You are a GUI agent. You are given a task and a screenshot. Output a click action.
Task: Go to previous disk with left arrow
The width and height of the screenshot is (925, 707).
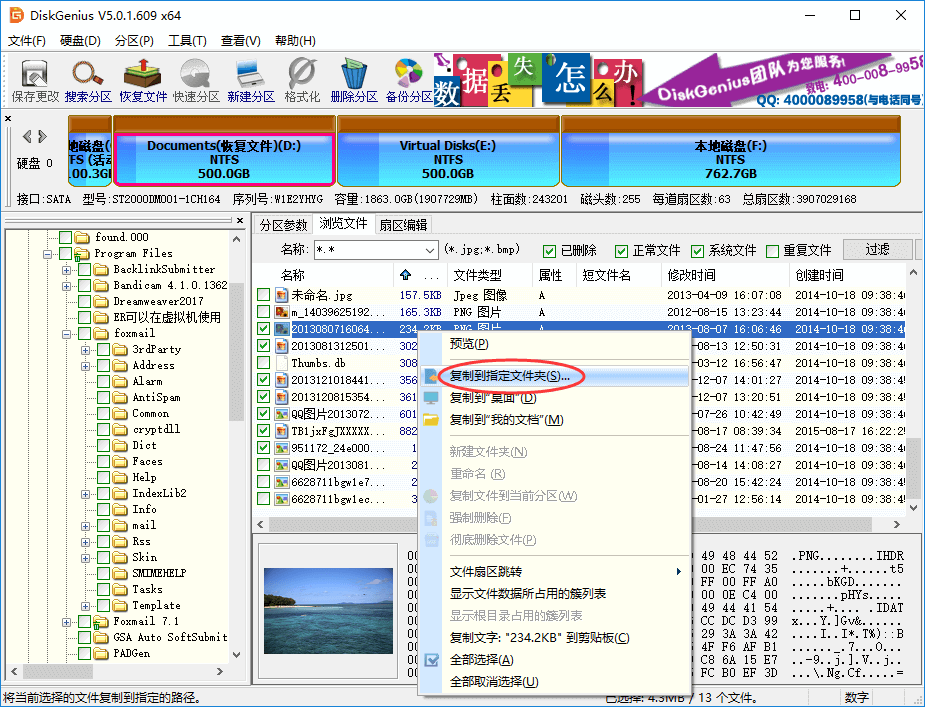[27, 137]
